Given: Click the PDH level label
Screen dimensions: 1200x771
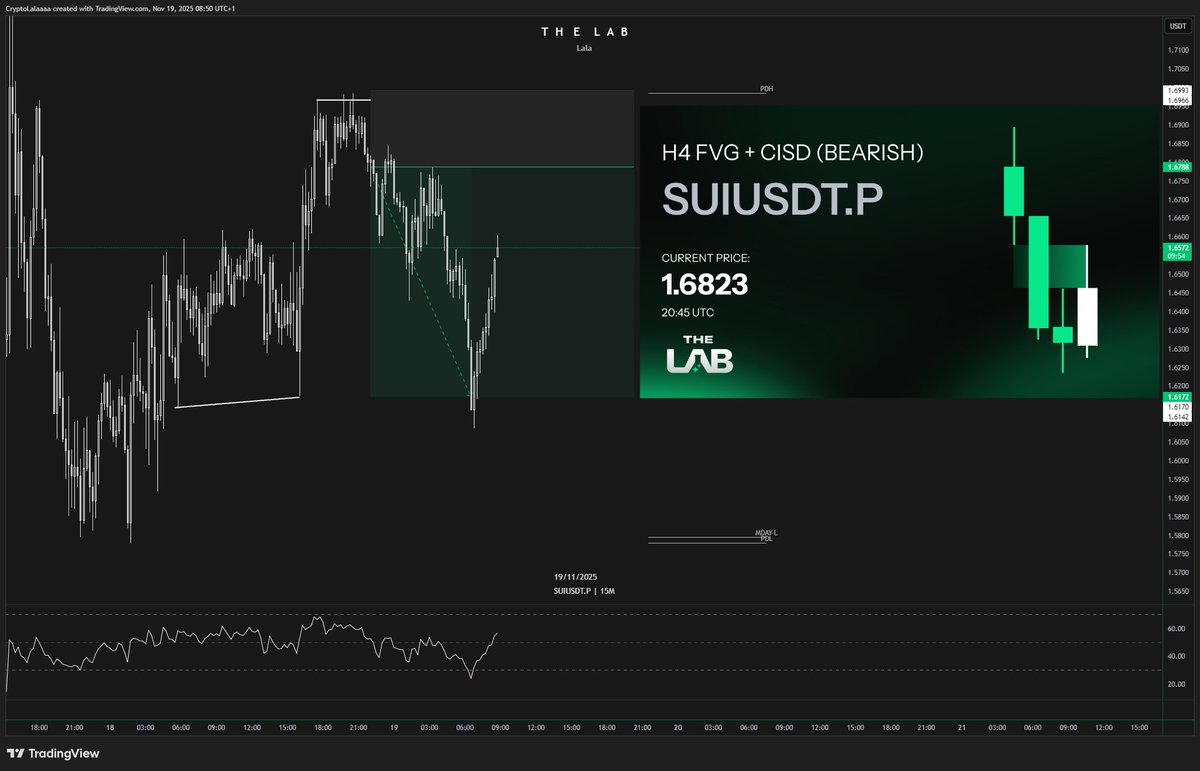Looking at the screenshot, I should coord(766,89).
